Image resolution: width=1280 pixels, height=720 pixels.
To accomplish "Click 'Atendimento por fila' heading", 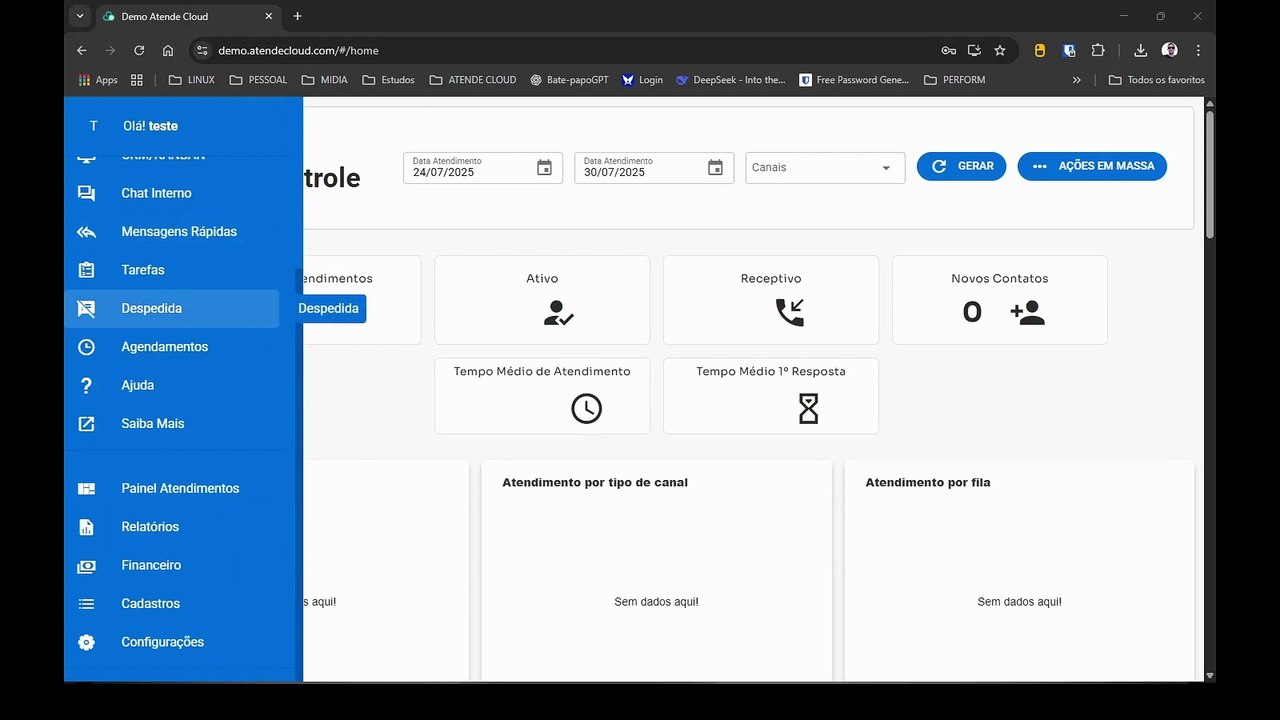I will (x=928, y=482).
